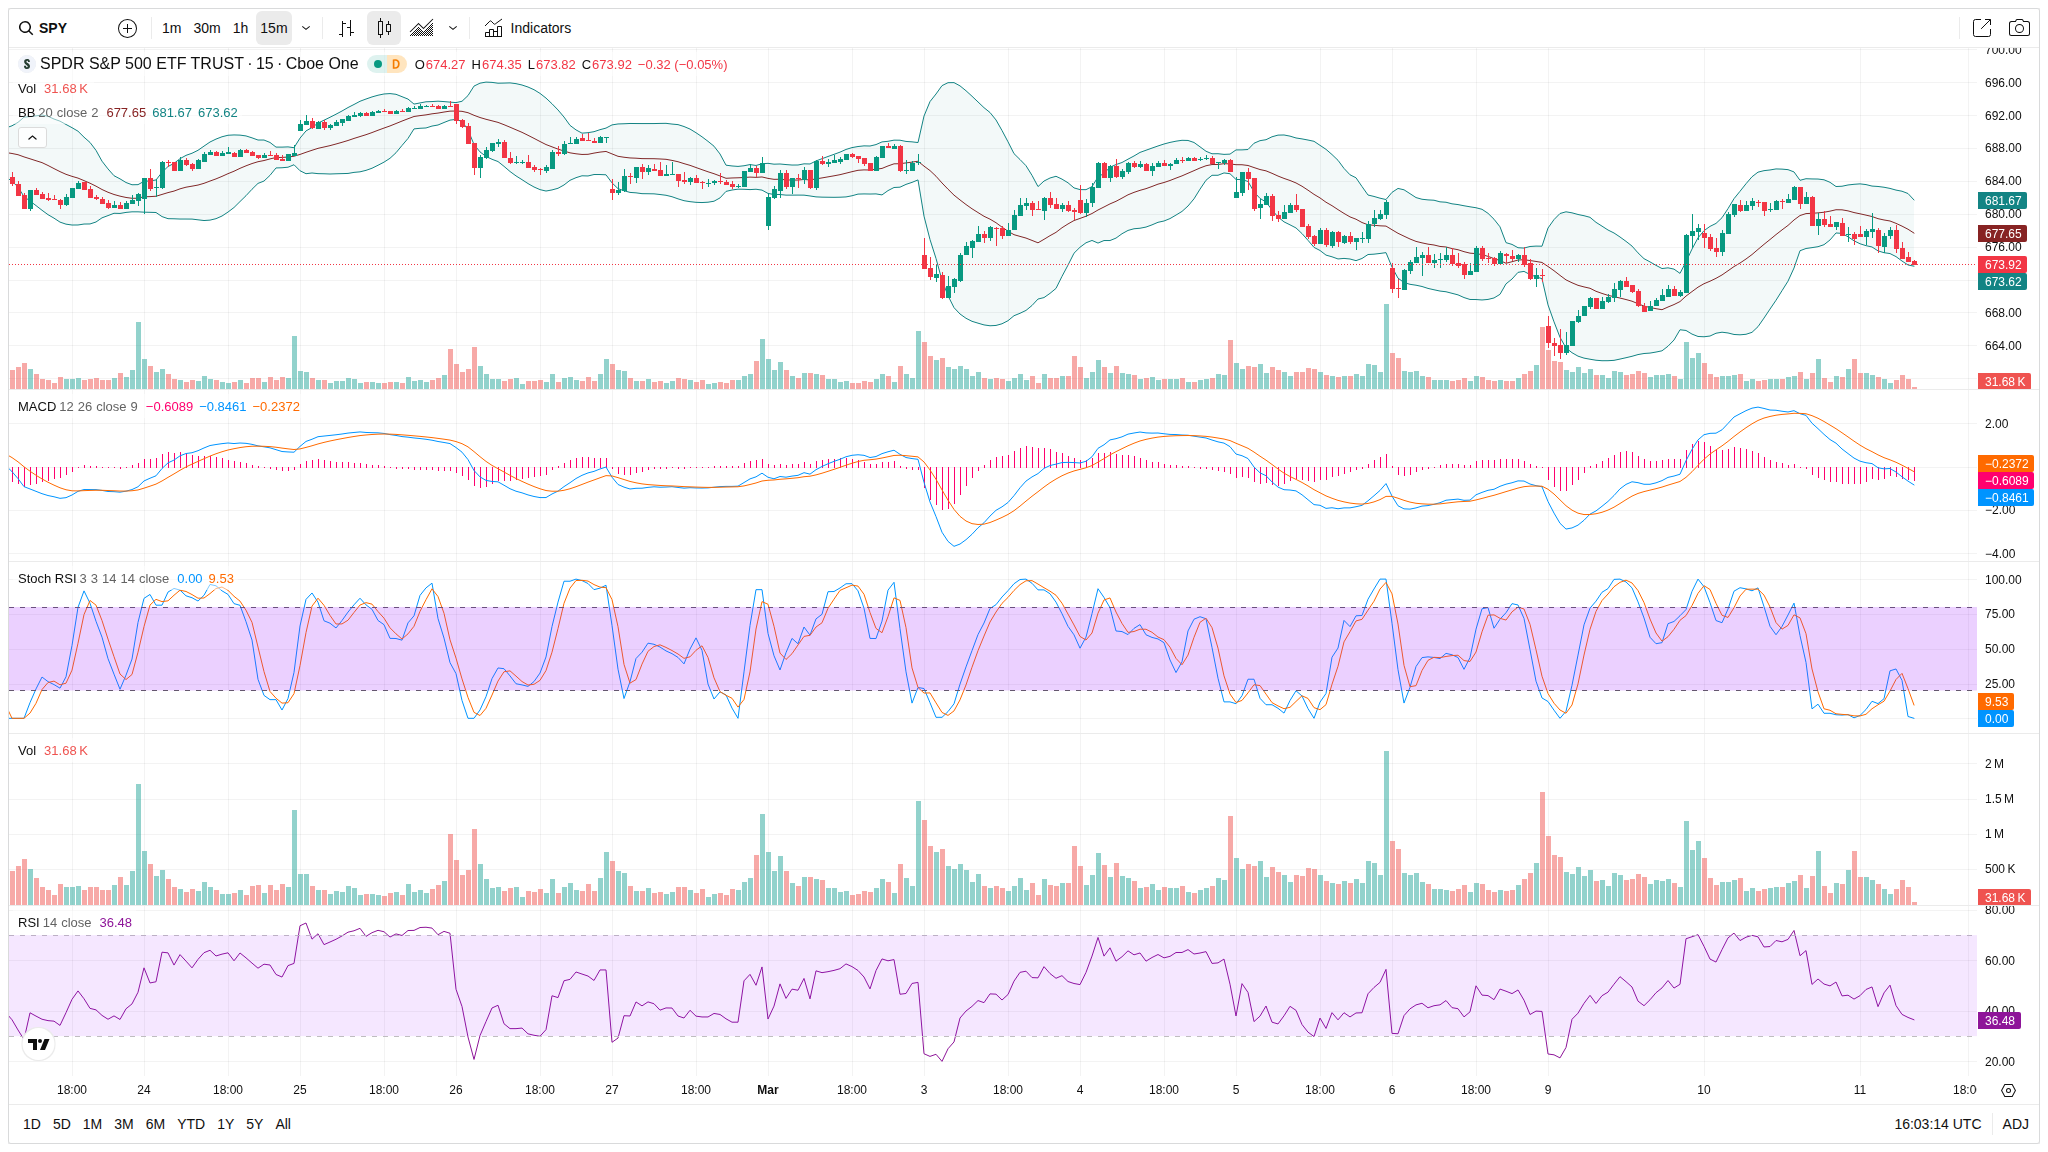Click the 673.92 current price label
Screen dimensions: 2048x1152
pyautogui.click(x=2003, y=265)
